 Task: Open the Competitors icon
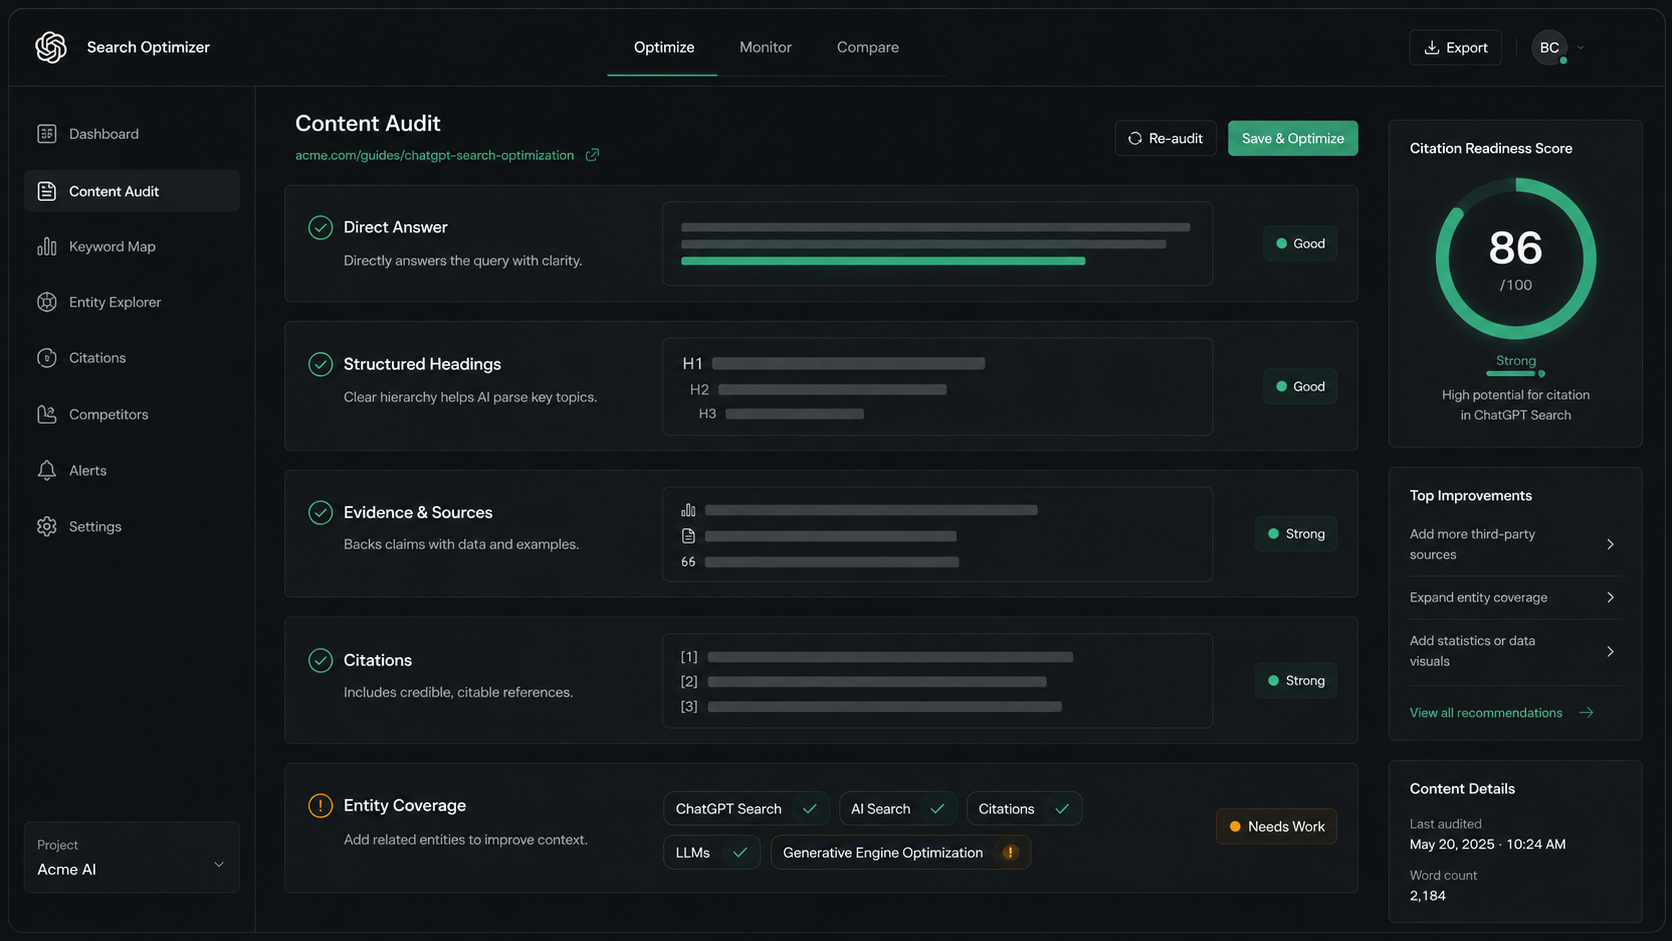[47, 414]
